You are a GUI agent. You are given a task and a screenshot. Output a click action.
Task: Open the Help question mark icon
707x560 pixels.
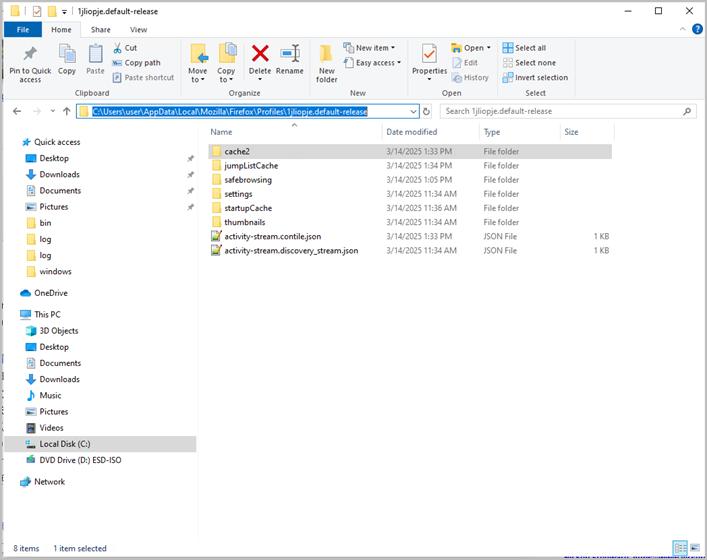[x=697, y=29]
